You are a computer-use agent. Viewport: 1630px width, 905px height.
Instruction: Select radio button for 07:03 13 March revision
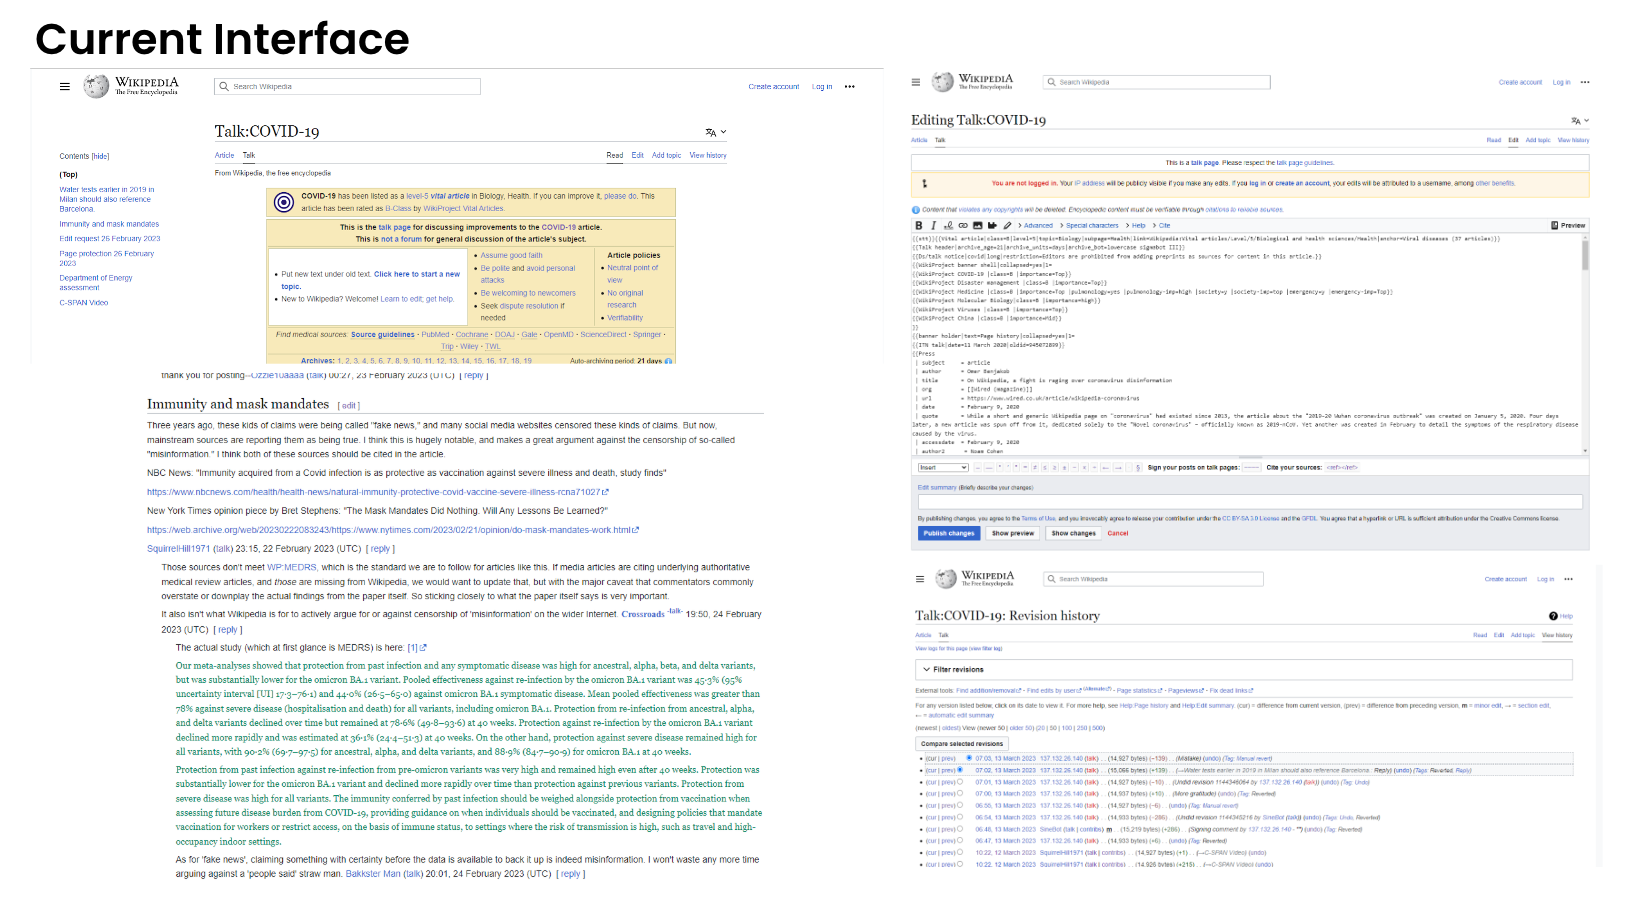[969, 758]
